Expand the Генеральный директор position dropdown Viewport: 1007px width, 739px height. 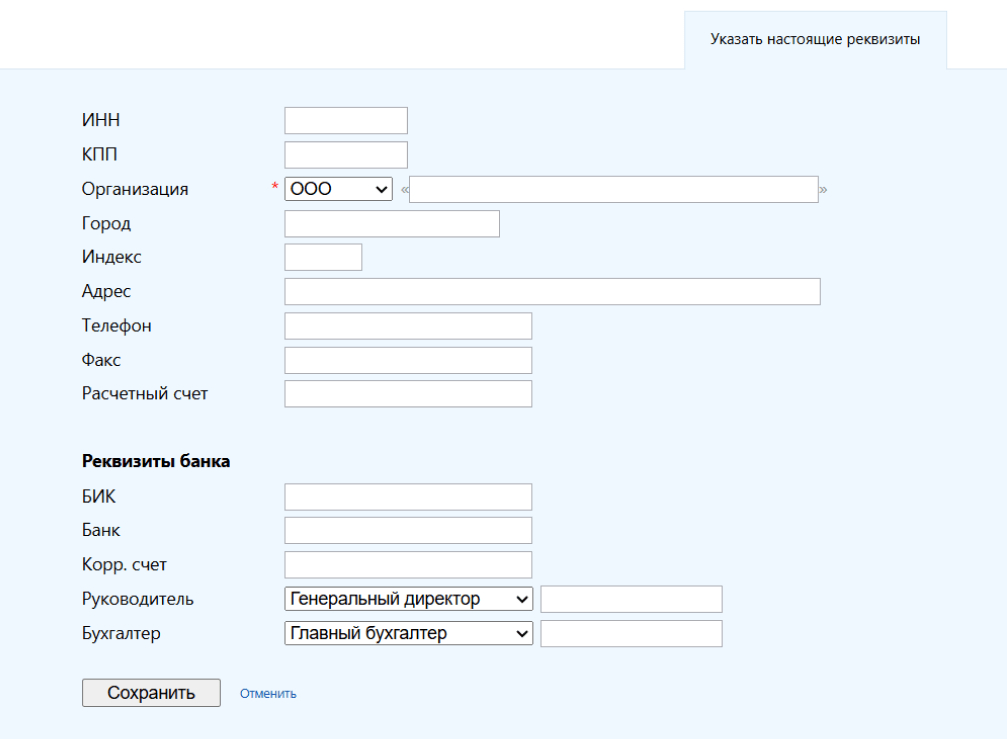[408, 599]
